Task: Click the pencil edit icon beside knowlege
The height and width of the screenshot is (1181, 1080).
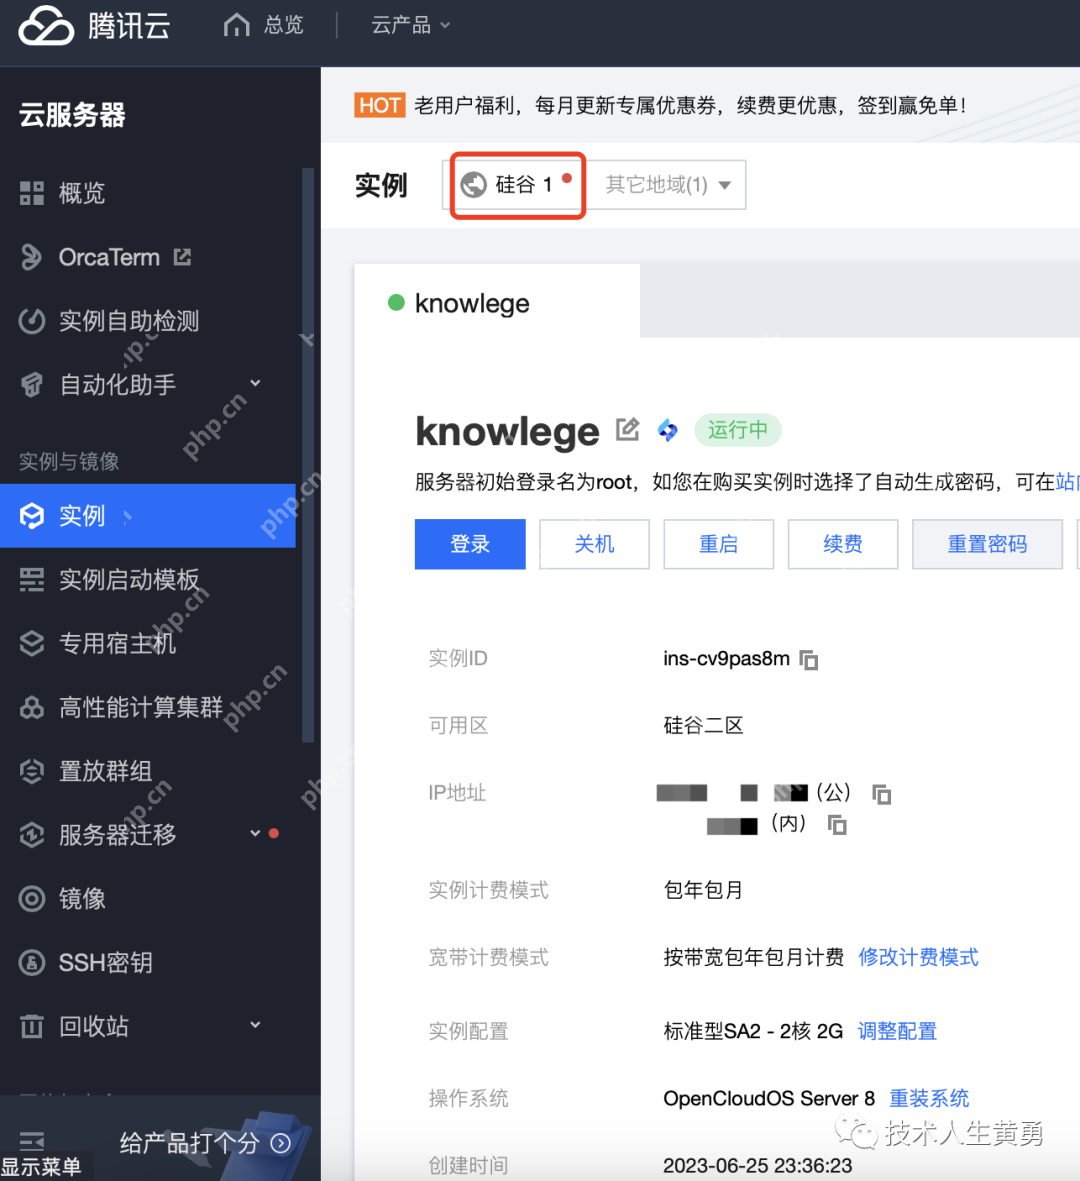Action: pos(627,429)
